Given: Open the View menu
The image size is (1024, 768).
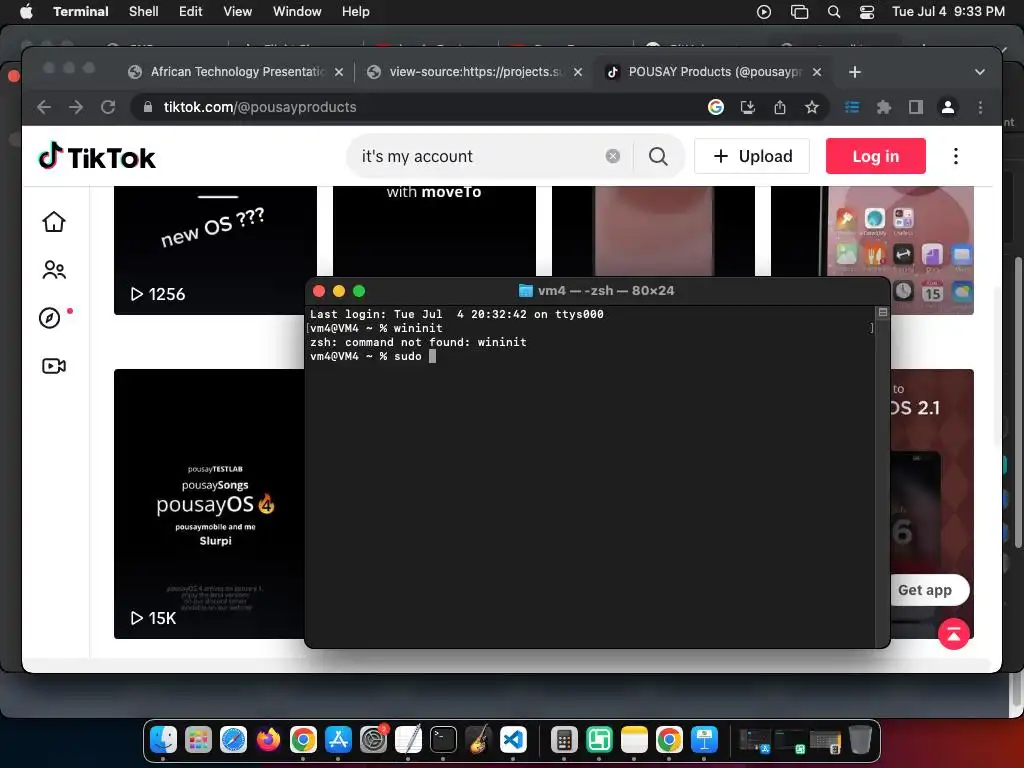Looking at the screenshot, I should pos(238,12).
